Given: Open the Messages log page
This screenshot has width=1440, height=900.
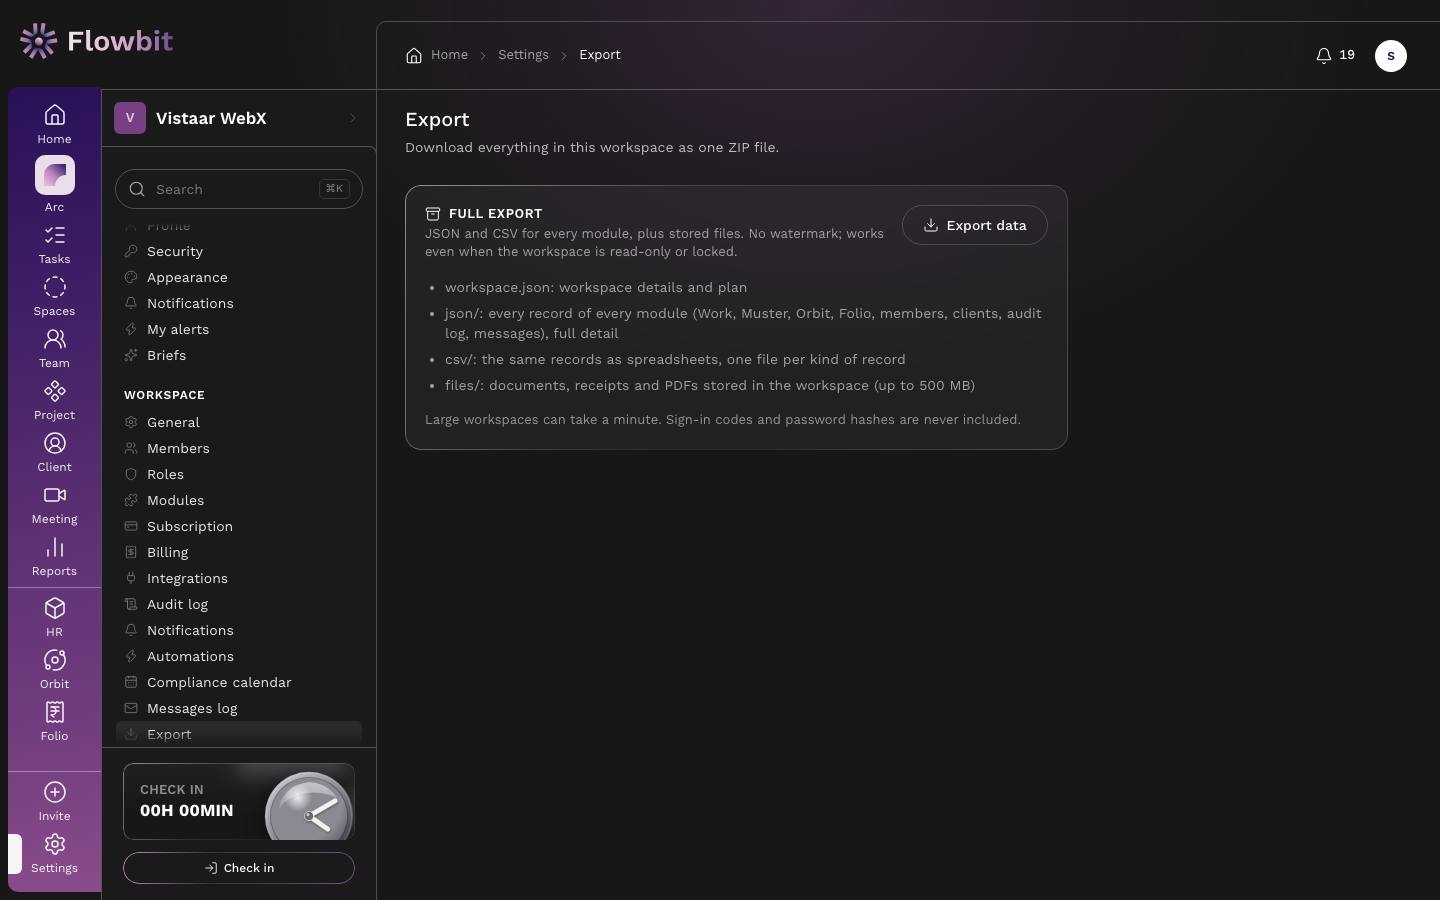Looking at the screenshot, I should coord(239,709).
